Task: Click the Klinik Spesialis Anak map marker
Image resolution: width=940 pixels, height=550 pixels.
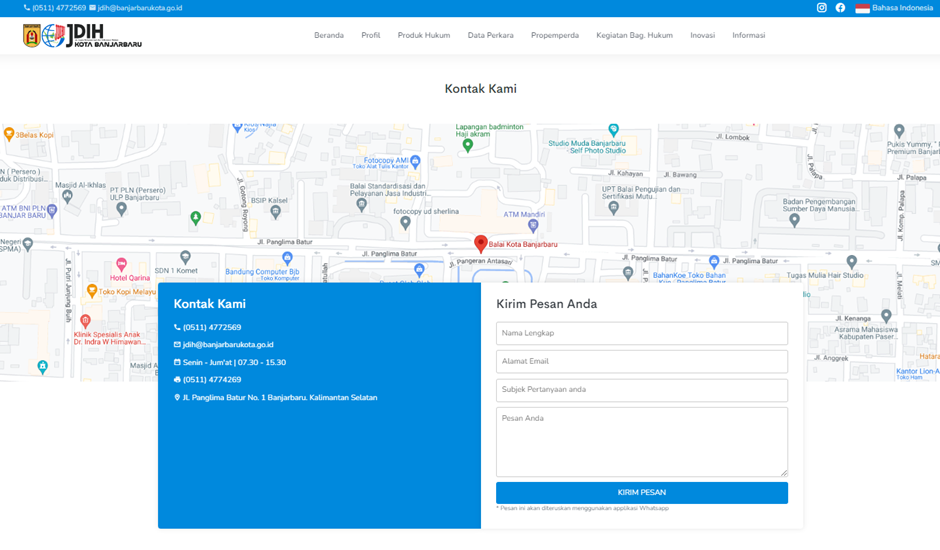Action: [x=85, y=321]
